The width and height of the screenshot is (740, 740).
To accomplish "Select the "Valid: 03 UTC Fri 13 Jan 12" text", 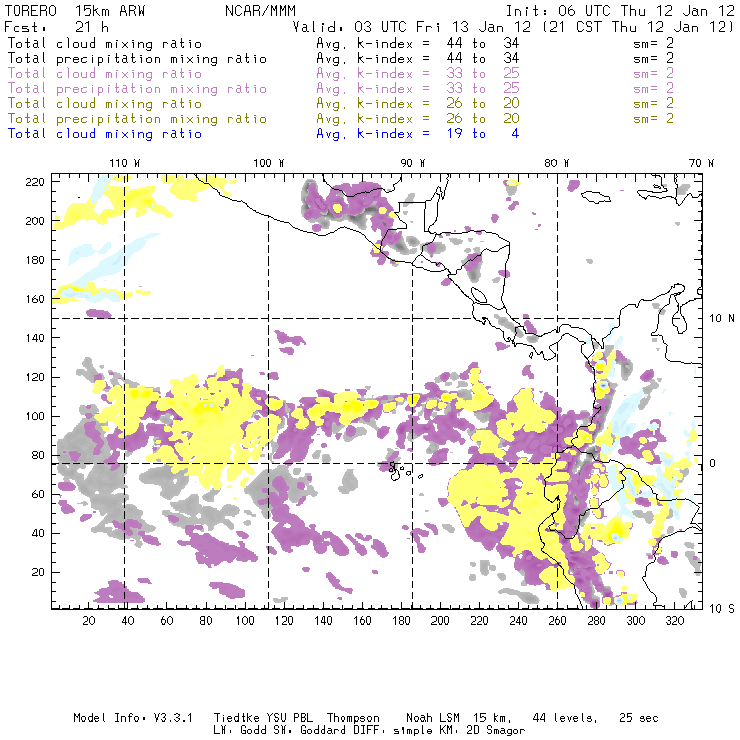I will 412,27.
